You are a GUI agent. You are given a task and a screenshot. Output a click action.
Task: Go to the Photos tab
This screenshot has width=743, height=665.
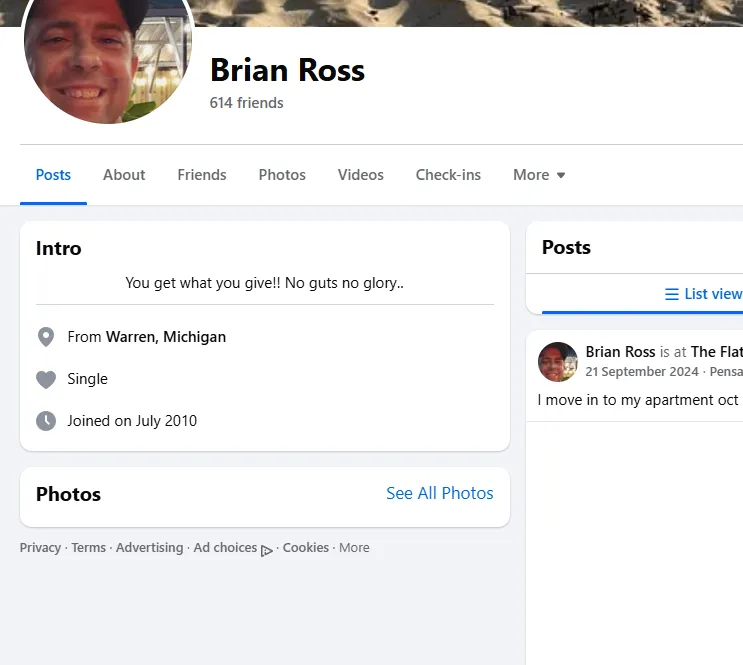click(282, 175)
